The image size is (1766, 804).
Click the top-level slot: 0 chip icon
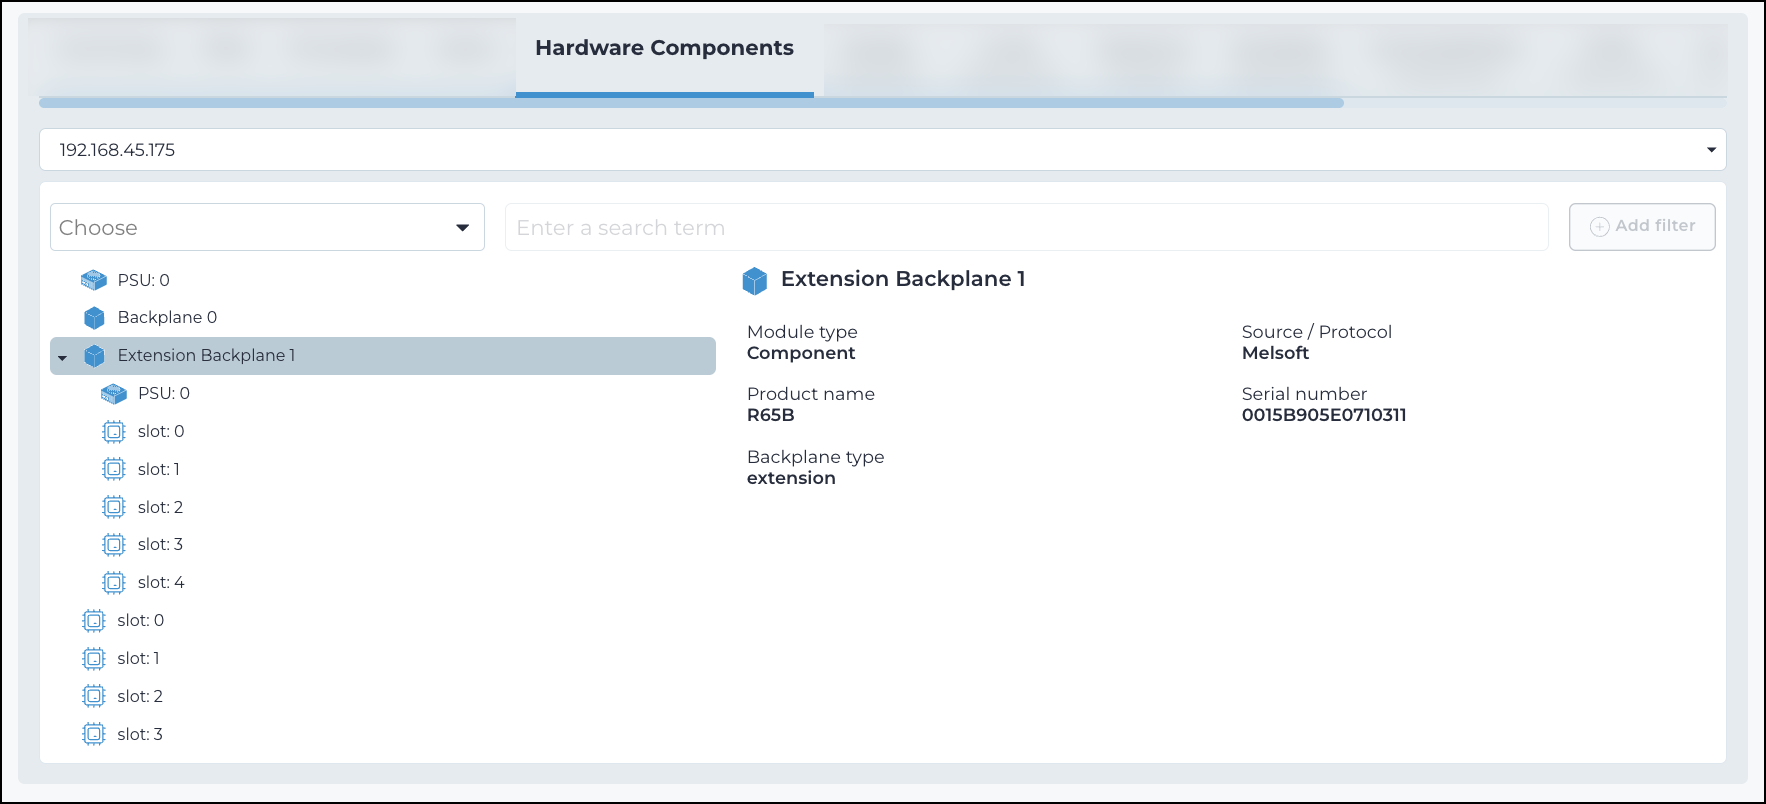click(x=94, y=621)
